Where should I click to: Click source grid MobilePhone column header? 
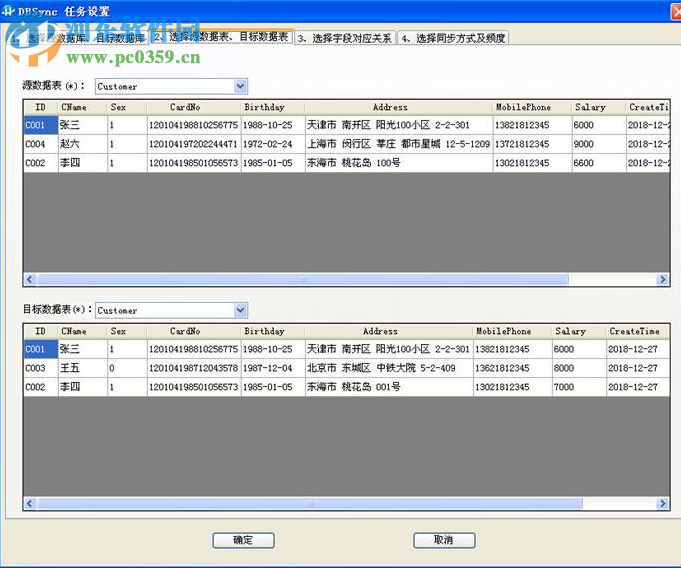click(x=532, y=107)
